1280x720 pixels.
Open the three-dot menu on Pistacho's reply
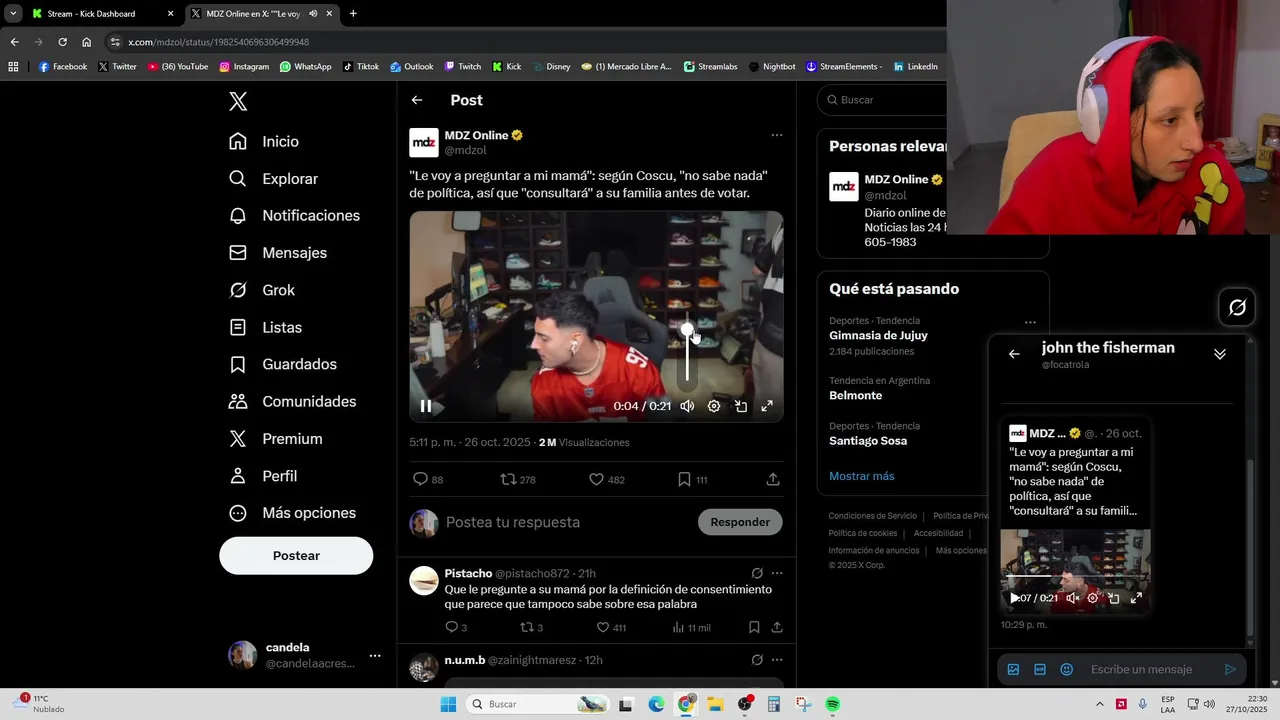pos(777,573)
